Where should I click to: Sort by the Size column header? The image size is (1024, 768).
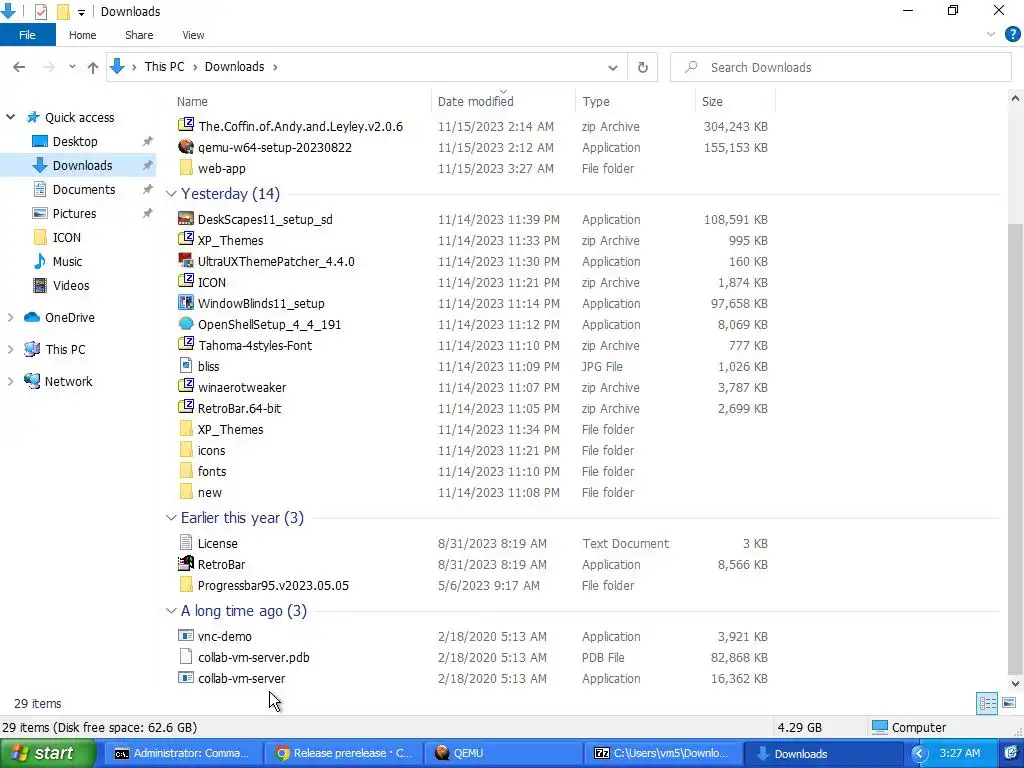[x=735, y=101]
